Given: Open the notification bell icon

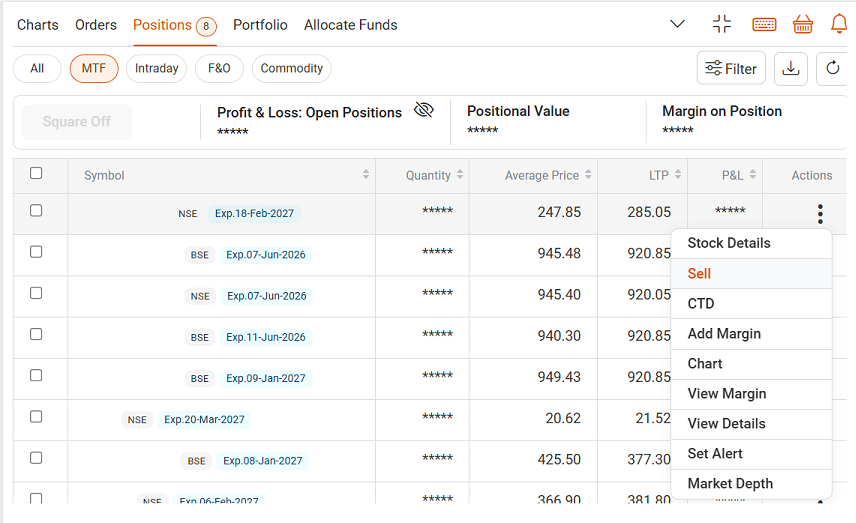Looking at the screenshot, I should click(839, 24).
